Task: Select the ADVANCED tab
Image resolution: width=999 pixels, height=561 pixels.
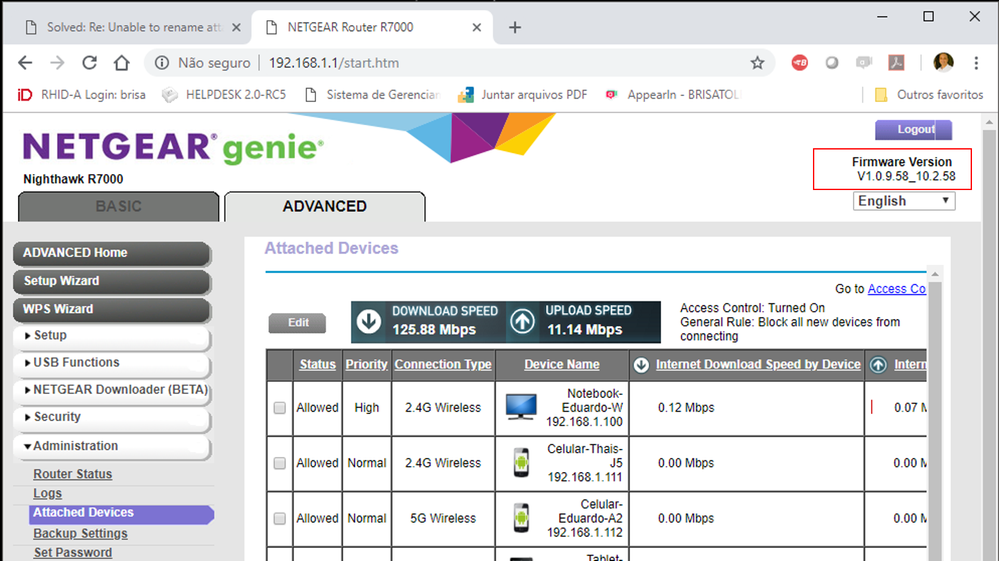Action: click(x=324, y=206)
